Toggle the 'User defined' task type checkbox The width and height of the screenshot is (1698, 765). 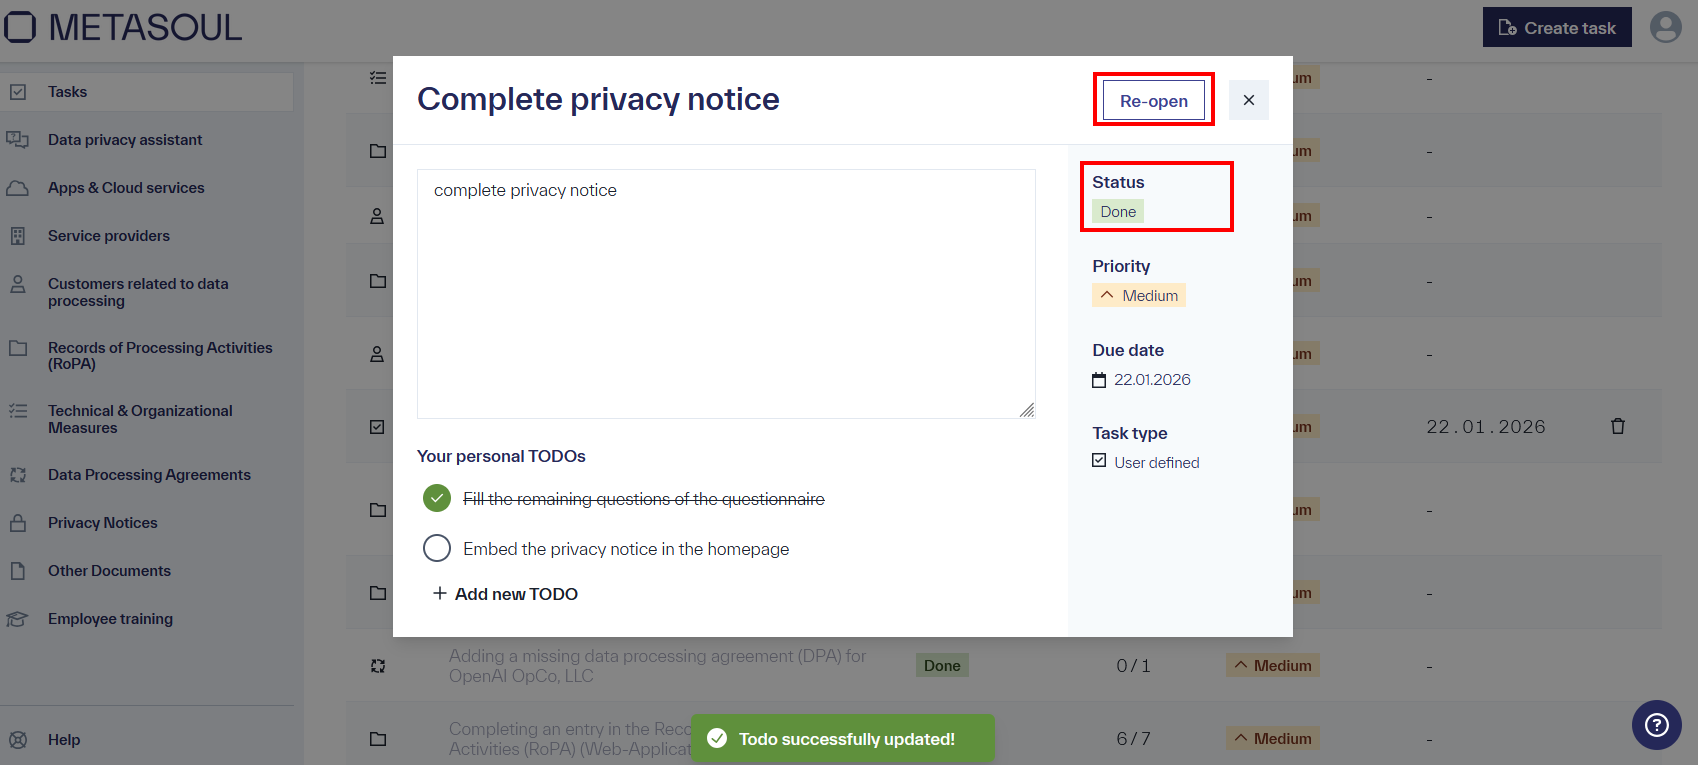pos(1098,461)
